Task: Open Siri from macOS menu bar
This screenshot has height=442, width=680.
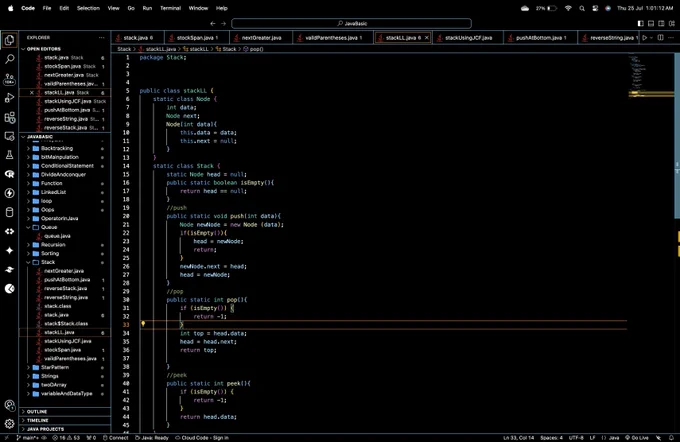Action: click(x=608, y=8)
